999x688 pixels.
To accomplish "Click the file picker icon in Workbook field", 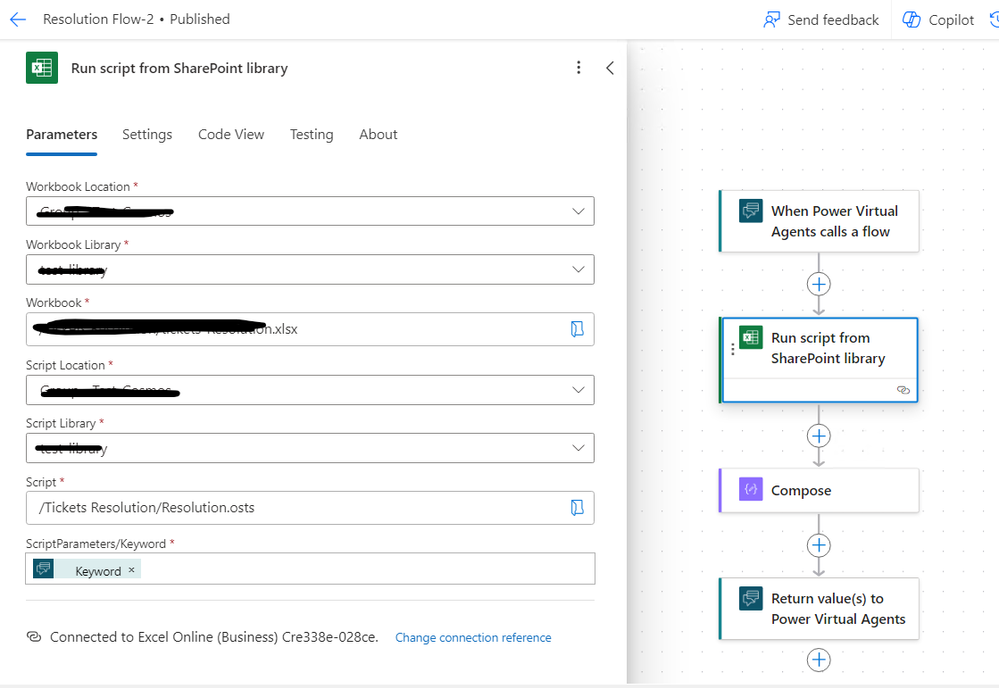I will [x=577, y=329].
